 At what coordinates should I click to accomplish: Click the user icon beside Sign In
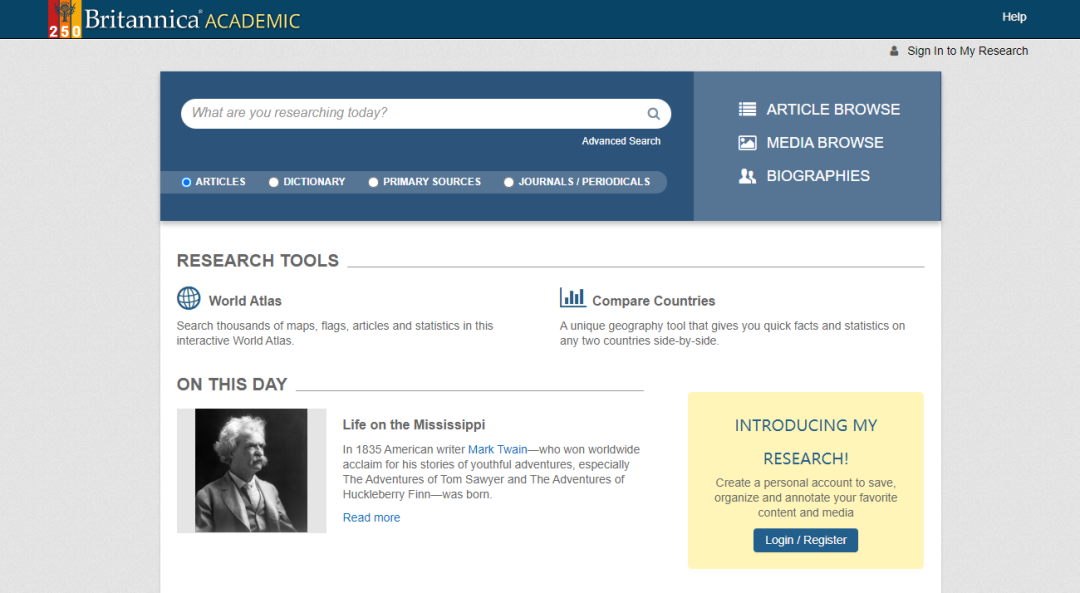click(x=894, y=51)
